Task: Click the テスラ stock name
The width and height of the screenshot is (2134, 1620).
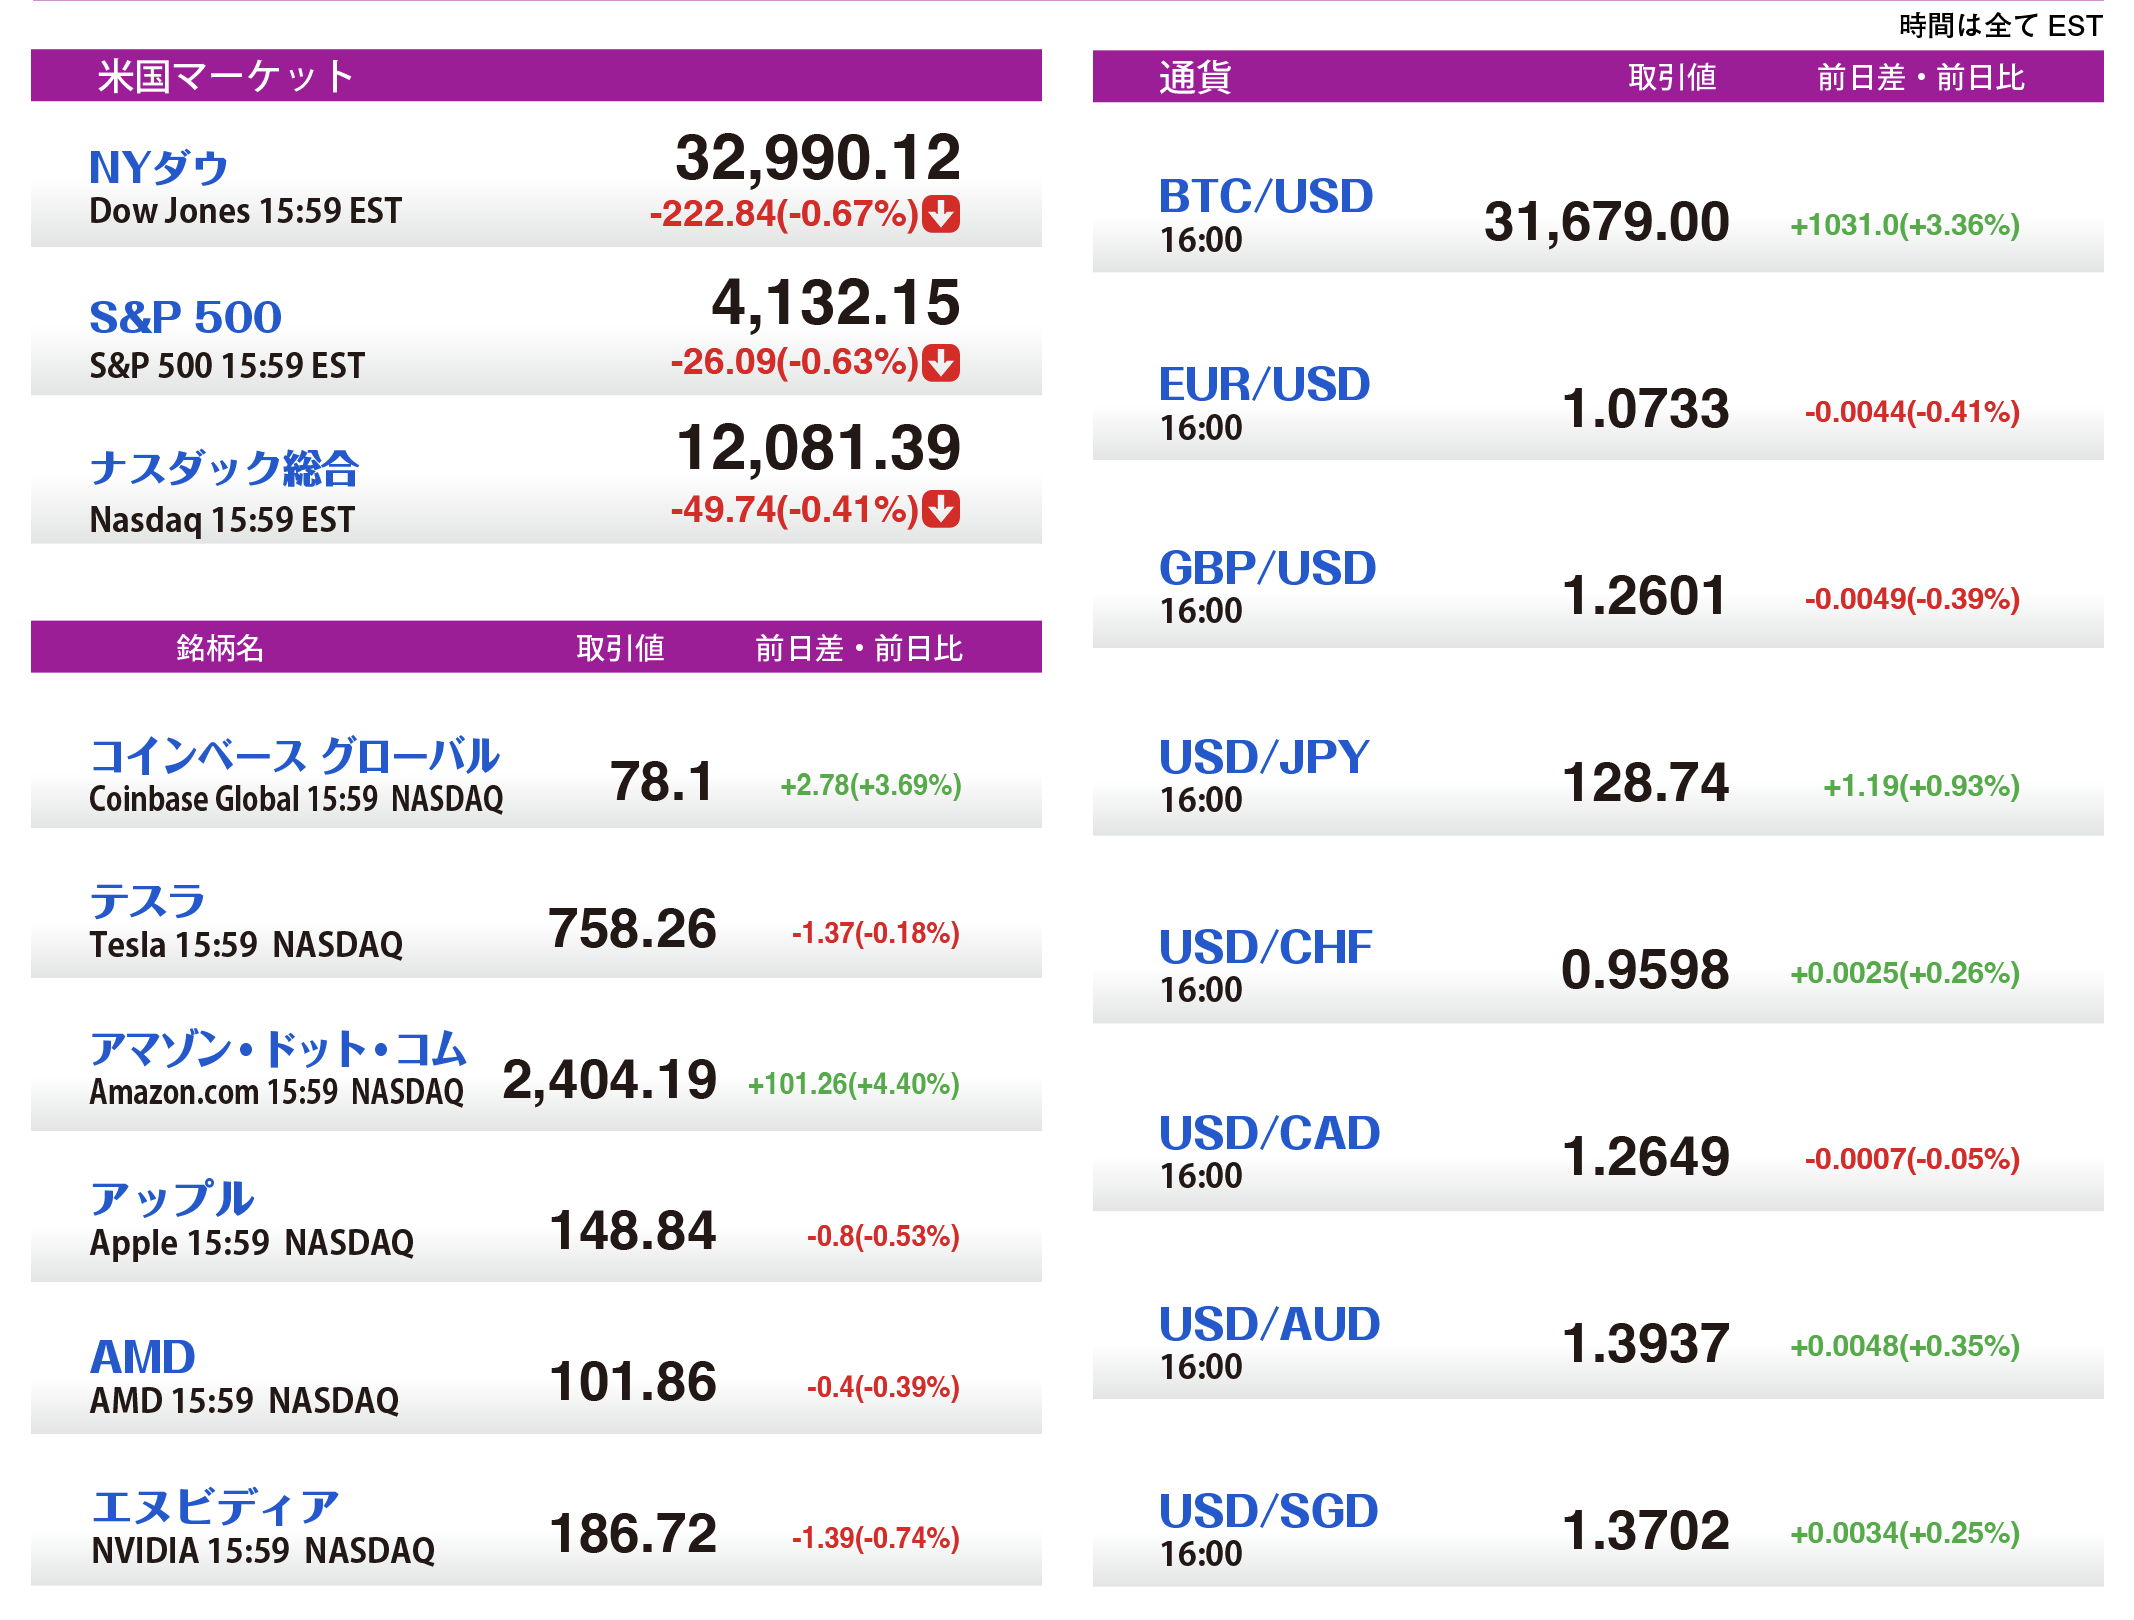Action: point(147,901)
